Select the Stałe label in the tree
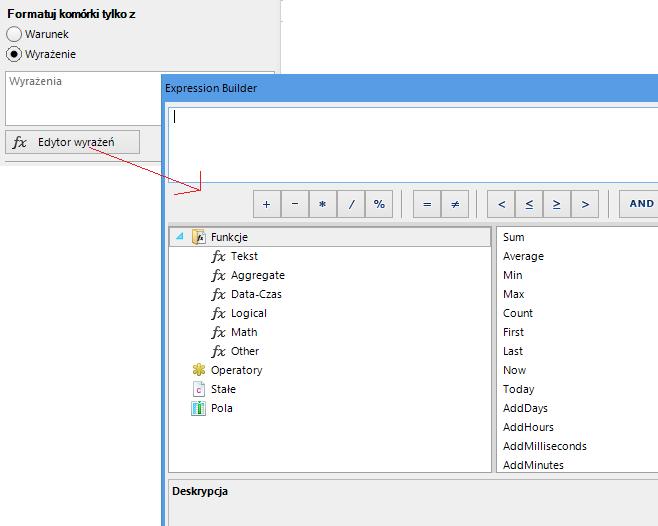Viewport: 658px width, 526px height. (223, 389)
